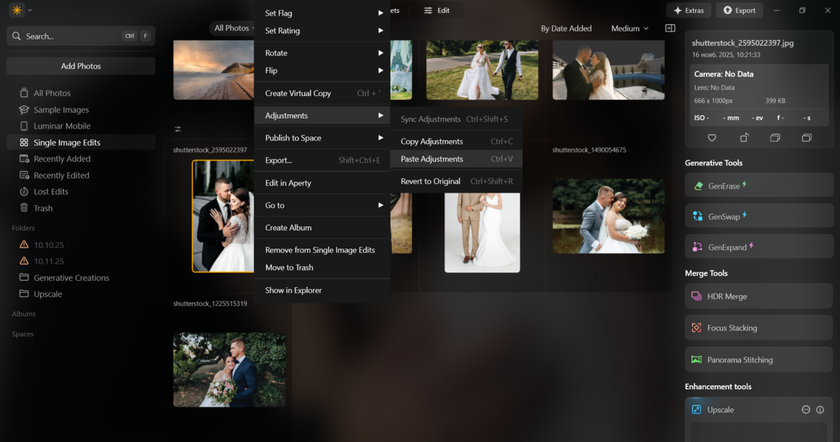Select the couple by the pond thumbnail
This screenshot has width=840, height=442.
(x=609, y=216)
